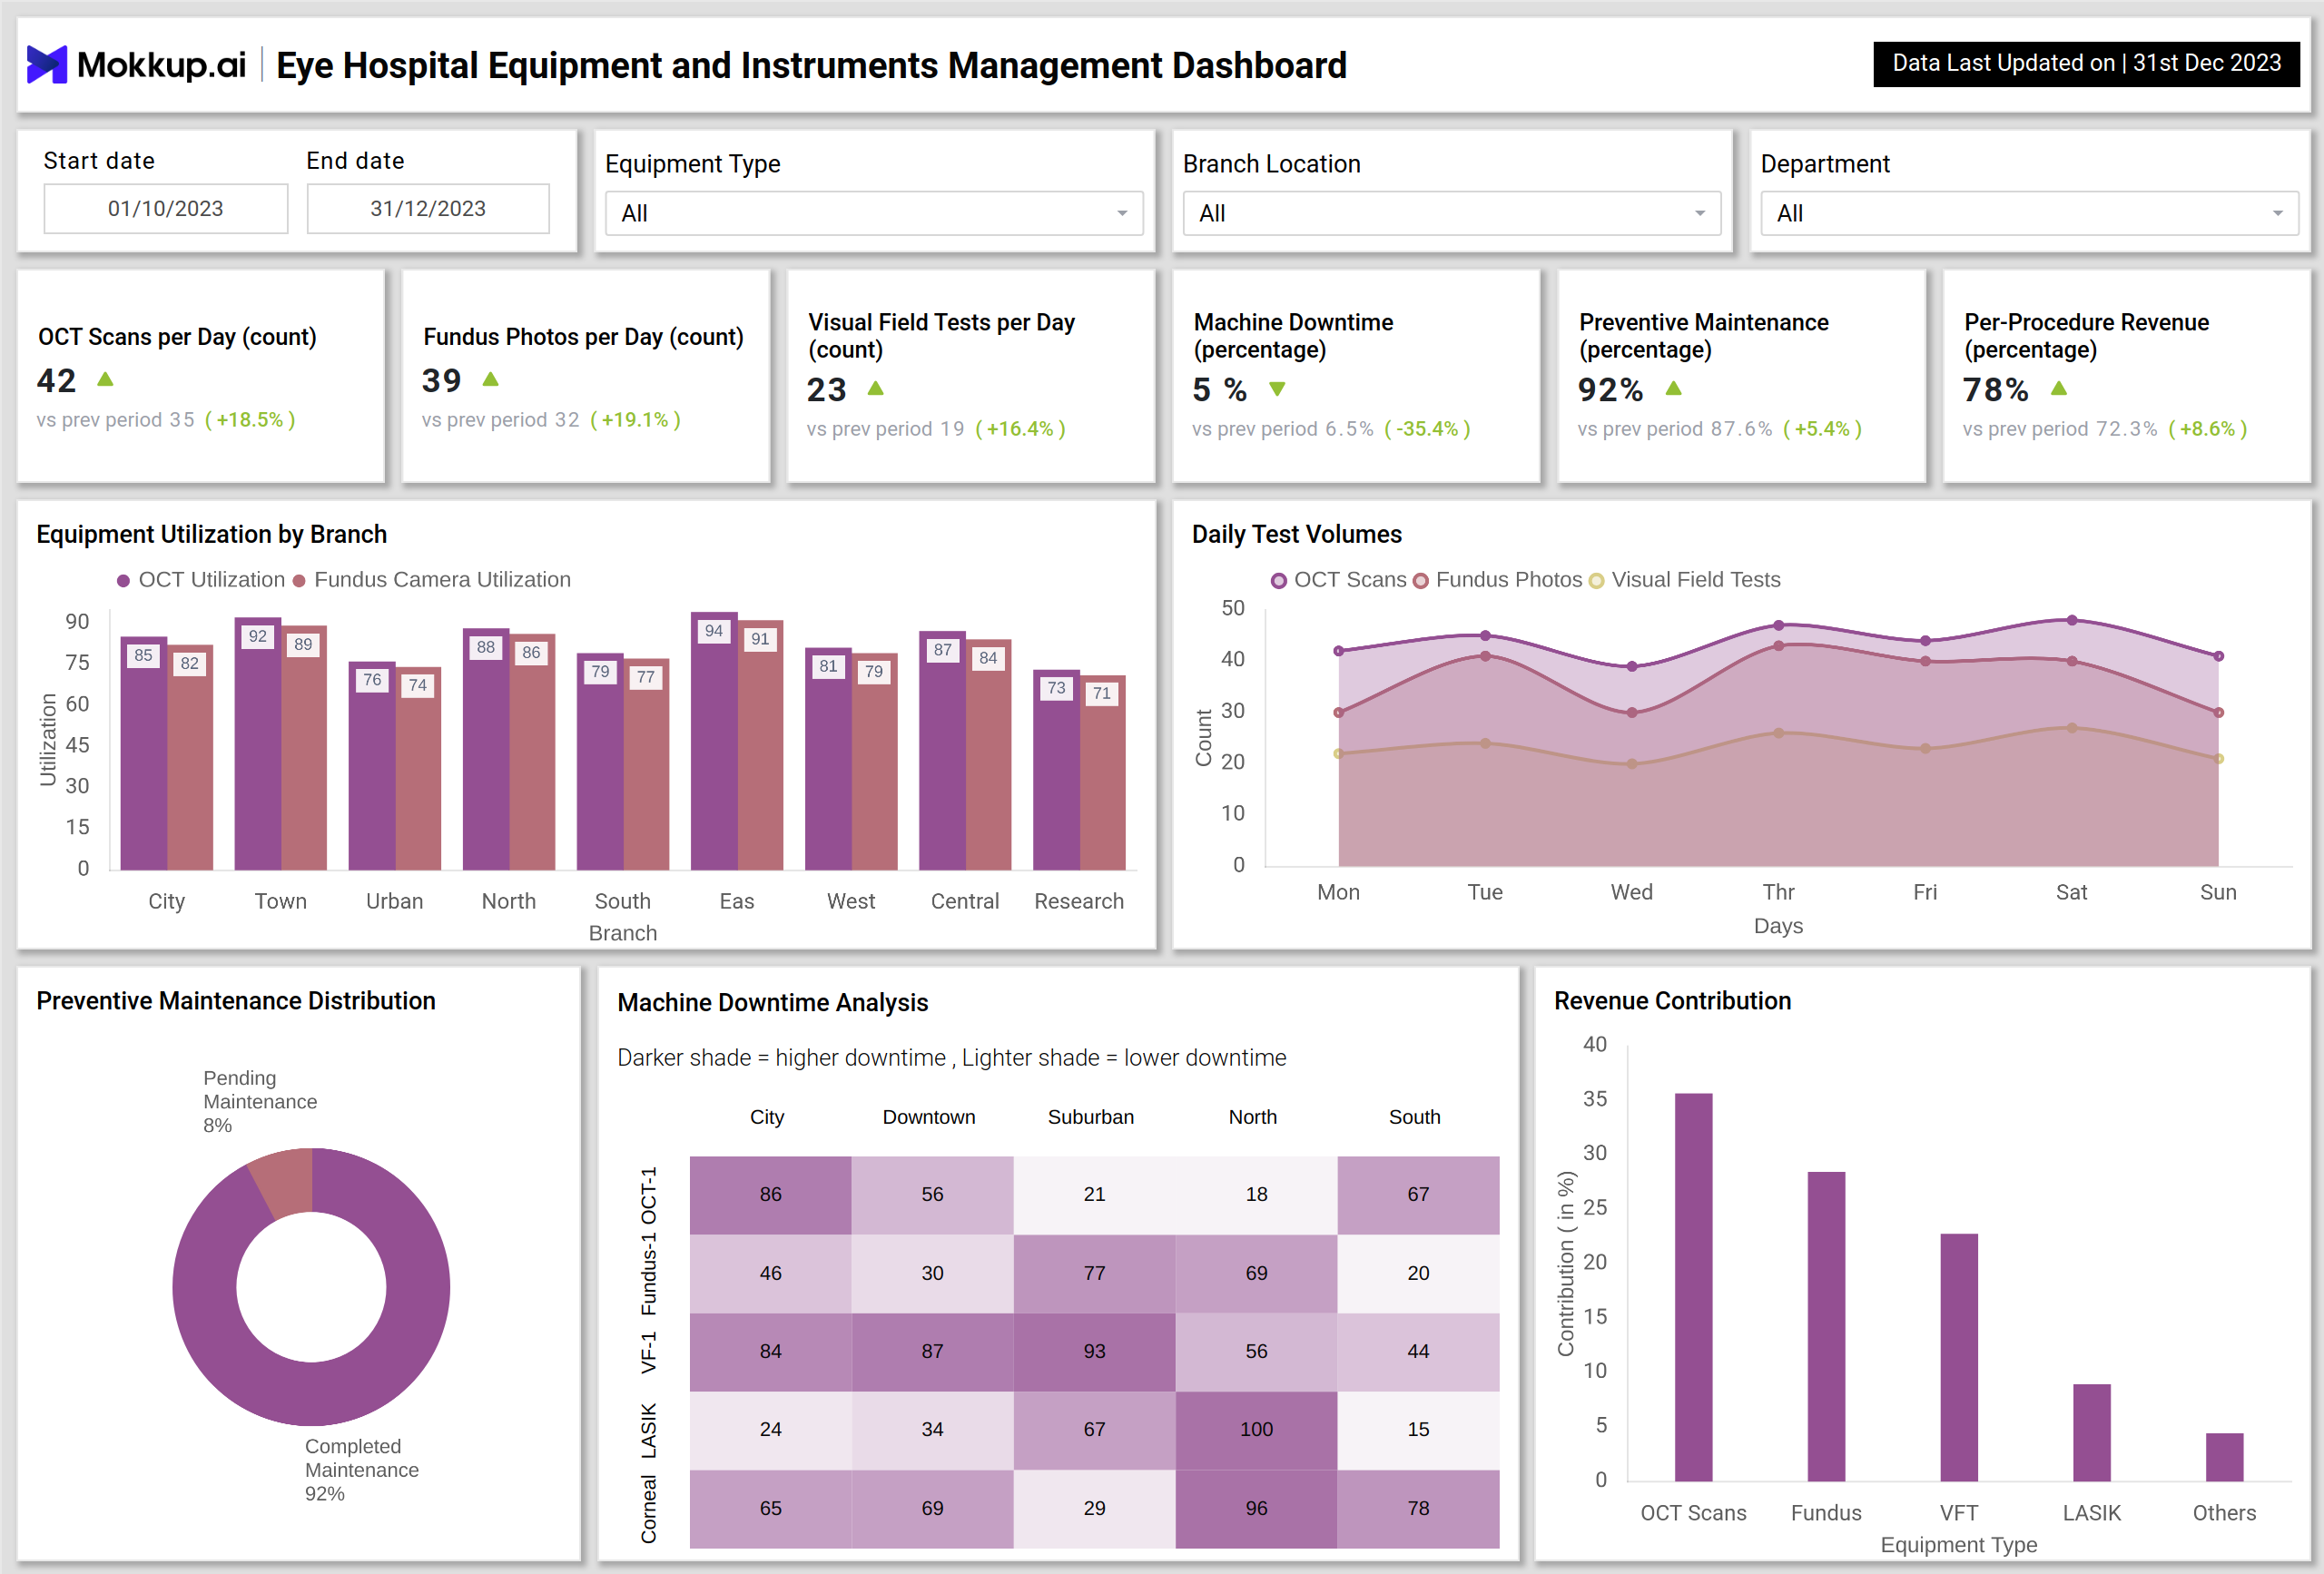The width and height of the screenshot is (2324, 1574).
Task: Click the up arrow next to Visual Field Tests 23
Action: [875, 388]
